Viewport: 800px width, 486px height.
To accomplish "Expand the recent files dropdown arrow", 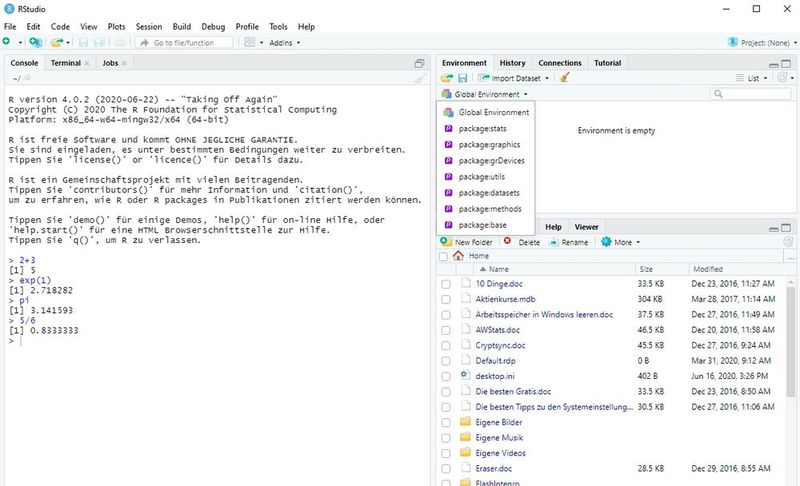I will tap(68, 43).
